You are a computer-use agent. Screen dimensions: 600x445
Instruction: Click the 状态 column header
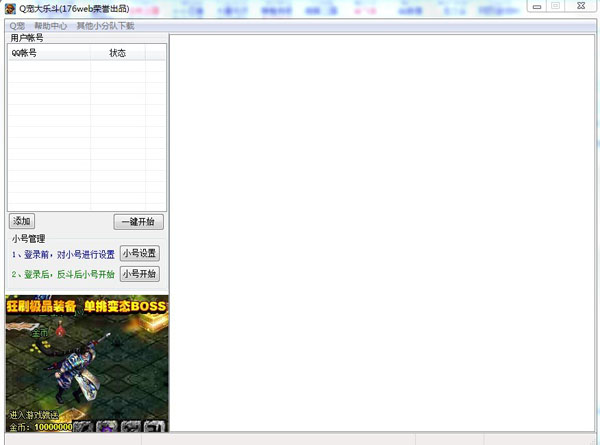[117, 53]
